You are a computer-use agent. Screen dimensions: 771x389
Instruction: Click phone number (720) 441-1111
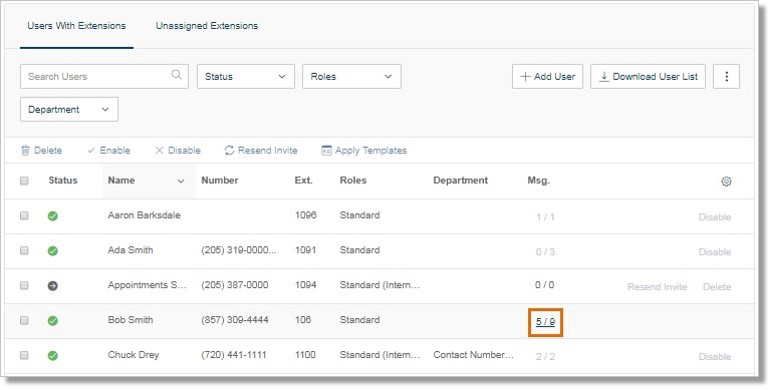point(234,355)
